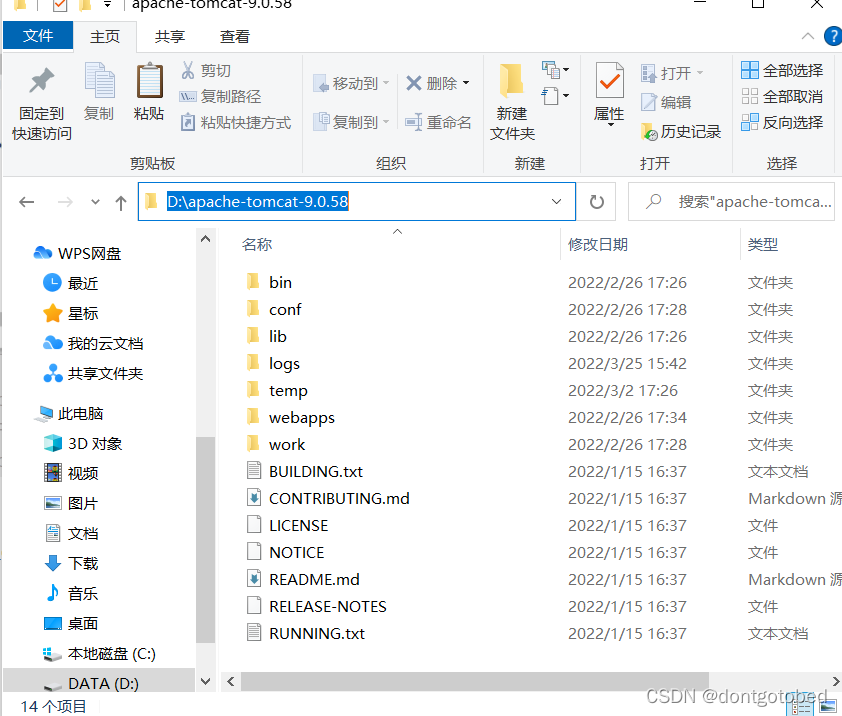Screen dimensions: 842x716
Task: Expand the Easy access dropdown in the New group
Action: [556, 97]
